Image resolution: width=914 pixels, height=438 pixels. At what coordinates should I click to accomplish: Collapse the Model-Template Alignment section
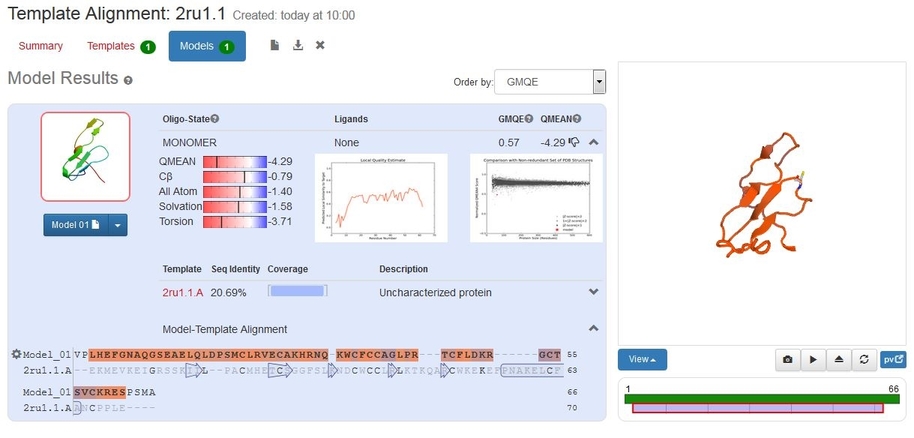tap(593, 328)
